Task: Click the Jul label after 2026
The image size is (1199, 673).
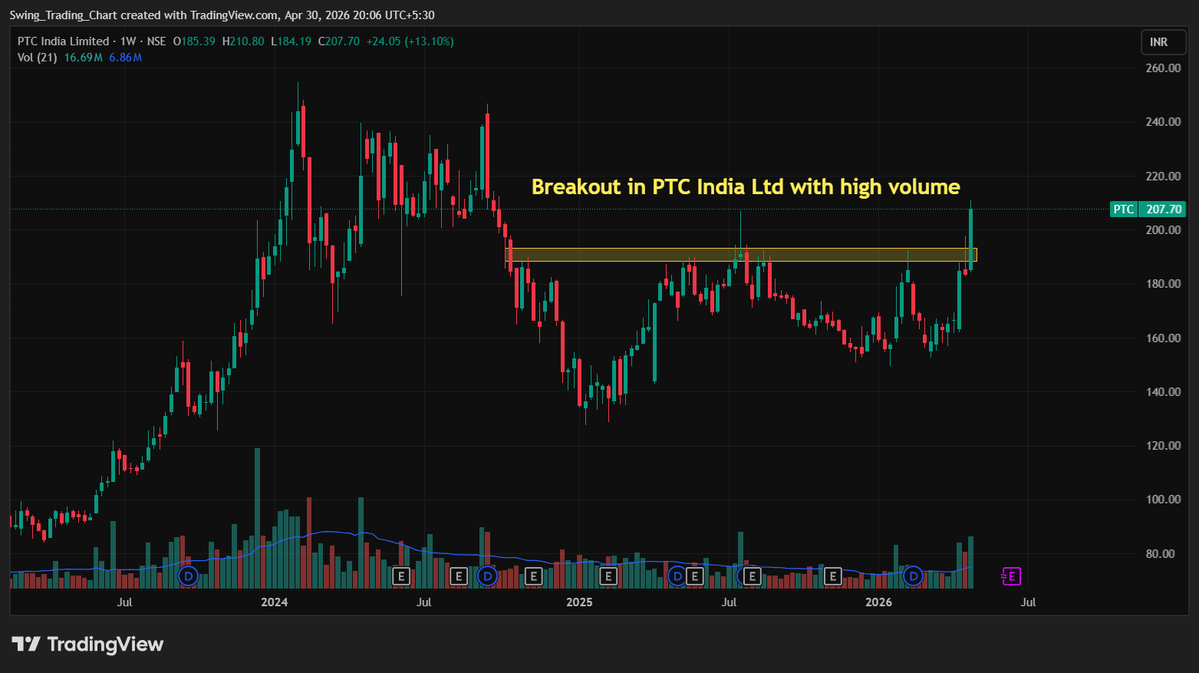Action: click(x=1028, y=603)
